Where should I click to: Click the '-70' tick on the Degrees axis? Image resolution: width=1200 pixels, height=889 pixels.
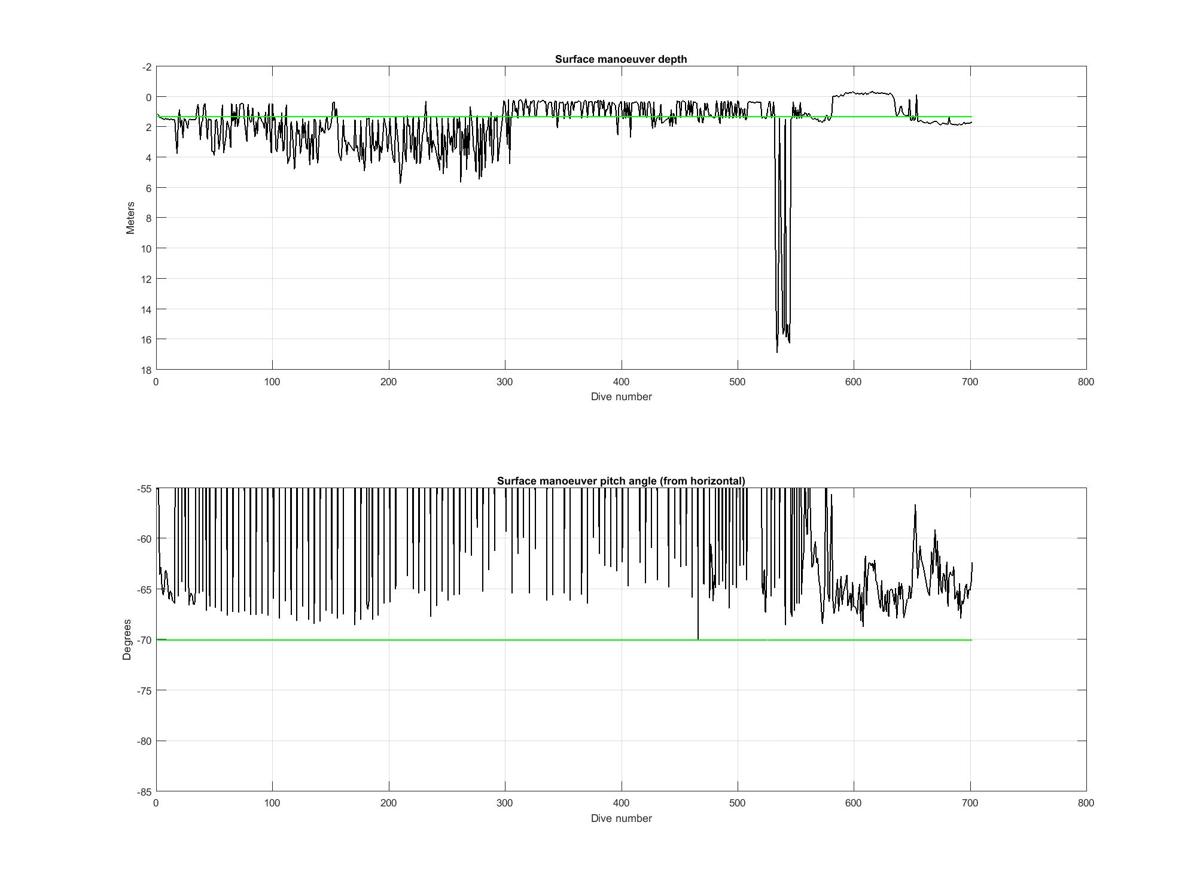pyautogui.click(x=144, y=640)
